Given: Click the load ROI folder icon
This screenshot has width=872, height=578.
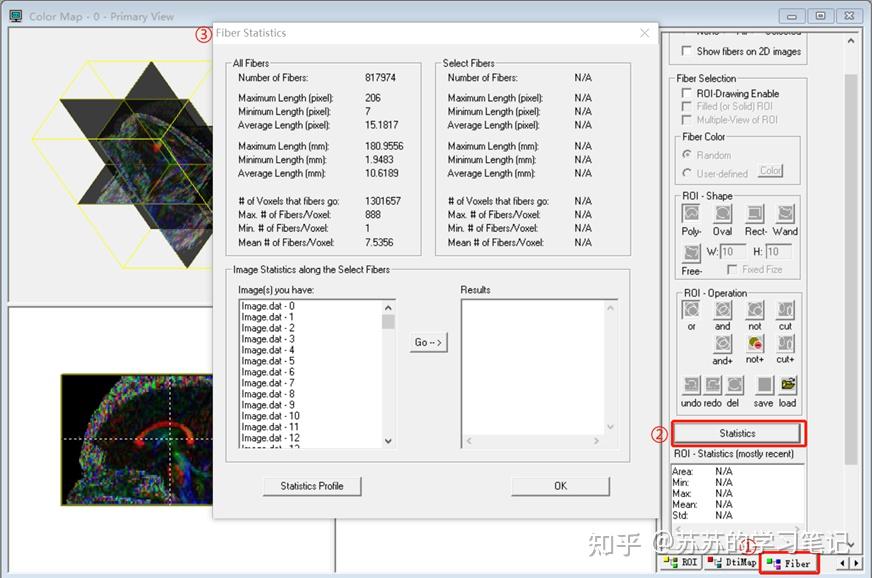Looking at the screenshot, I should (788, 385).
